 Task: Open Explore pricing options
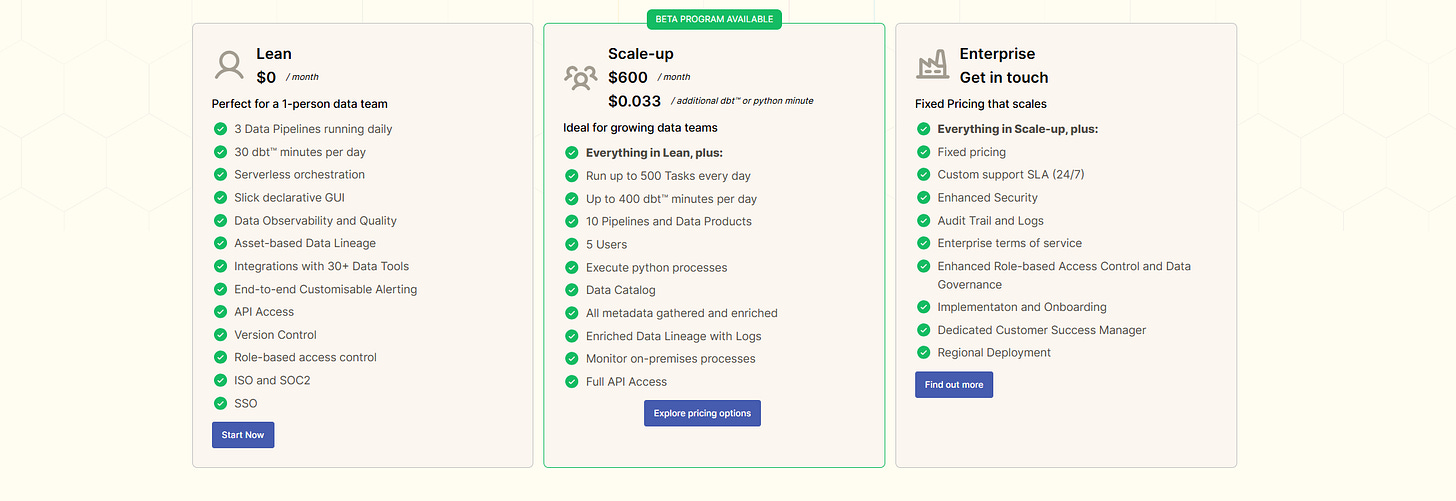(x=702, y=413)
